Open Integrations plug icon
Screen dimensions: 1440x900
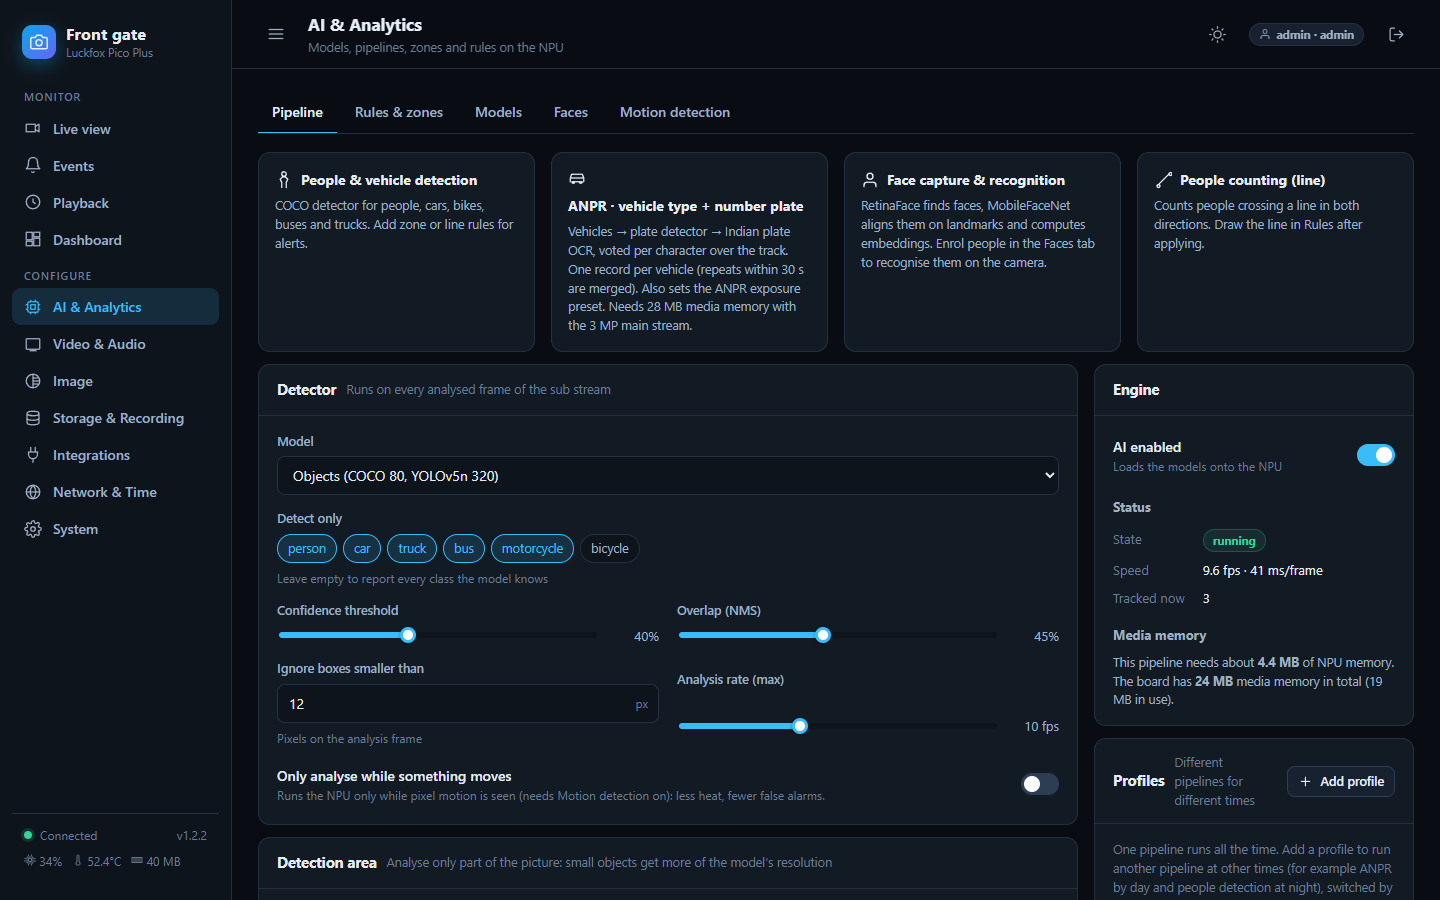[x=33, y=455]
